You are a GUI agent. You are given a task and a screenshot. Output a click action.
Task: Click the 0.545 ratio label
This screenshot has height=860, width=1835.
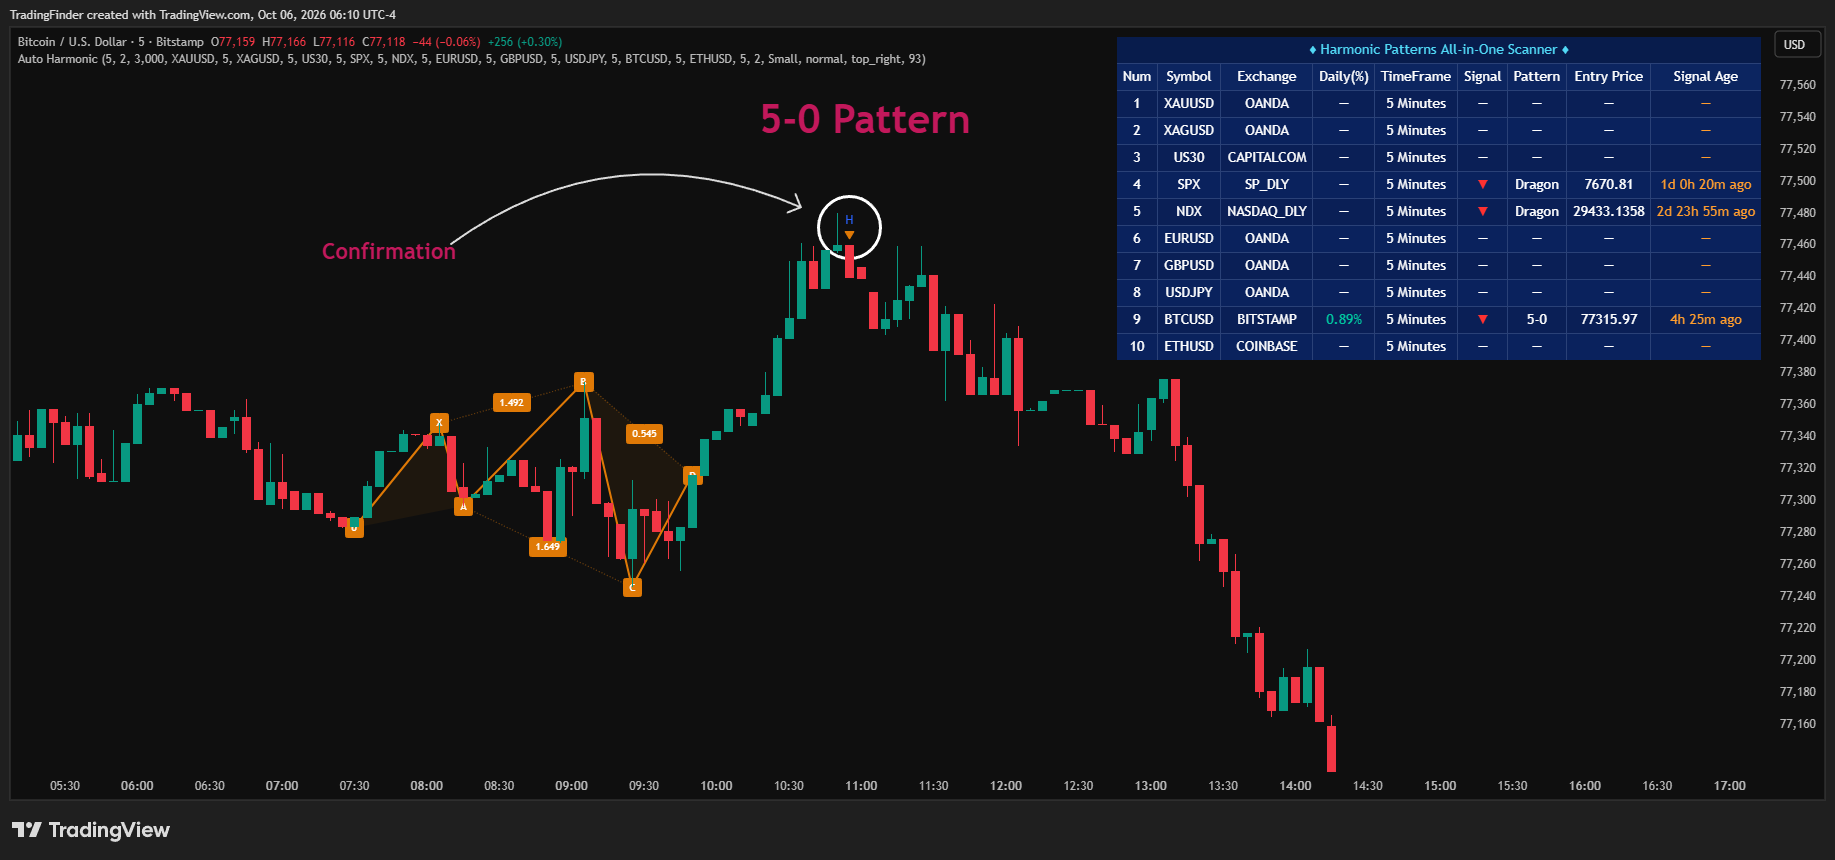point(644,433)
